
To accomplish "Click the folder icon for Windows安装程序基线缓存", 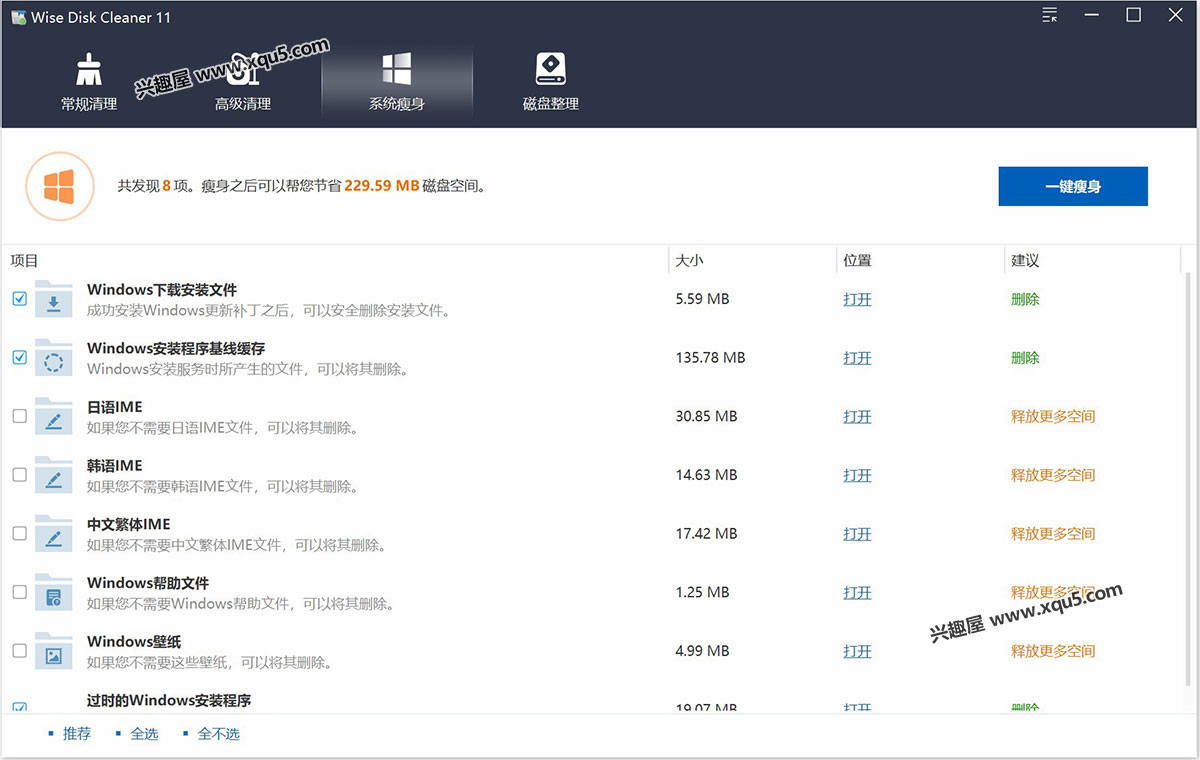I will 54,358.
